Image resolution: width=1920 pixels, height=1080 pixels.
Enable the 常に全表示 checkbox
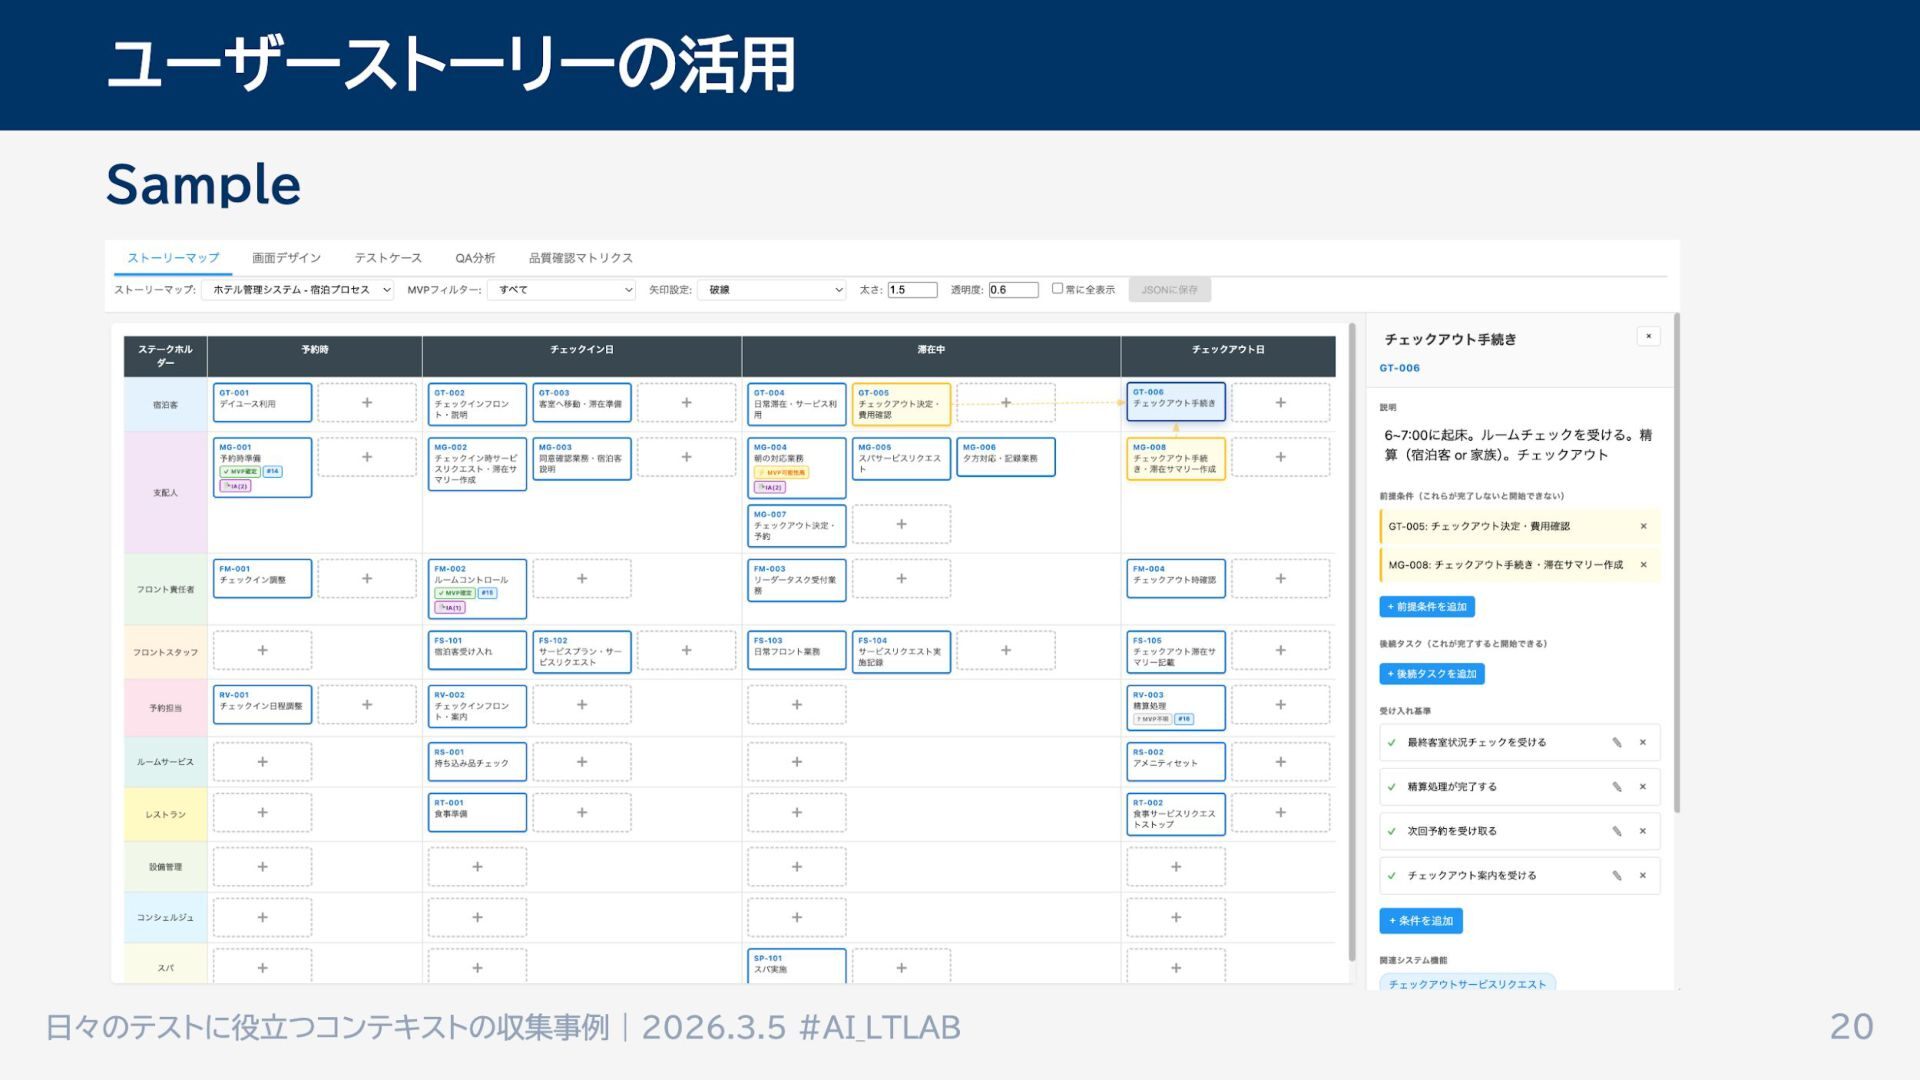tap(1057, 289)
